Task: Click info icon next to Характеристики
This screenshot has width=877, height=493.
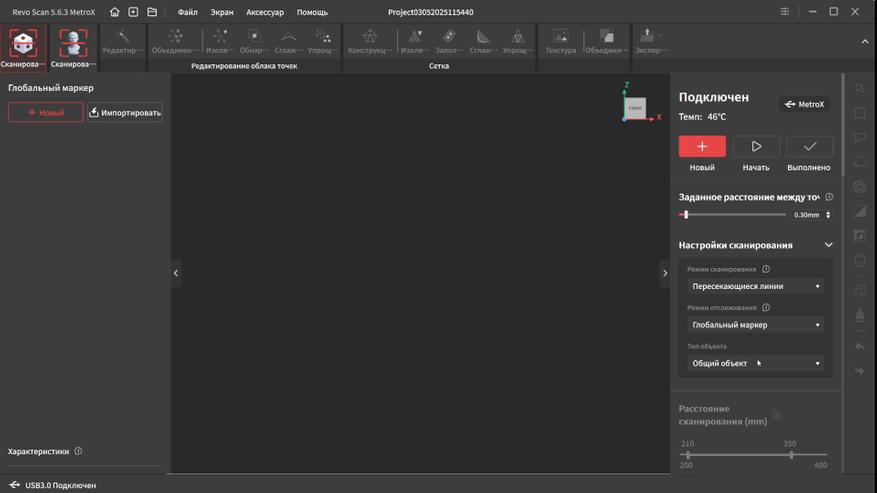Action: (x=78, y=451)
